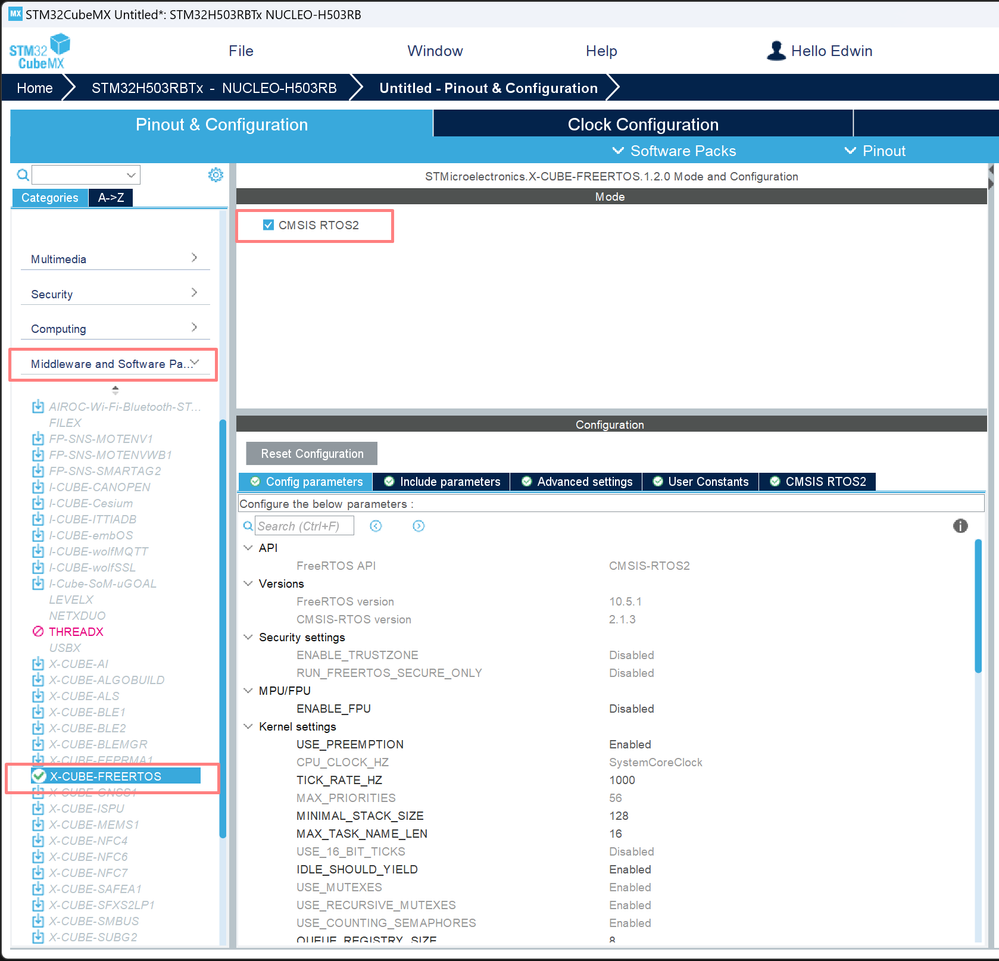Open the Window menu
Image resolution: width=999 pixels, height=961 pixels.
435,51
